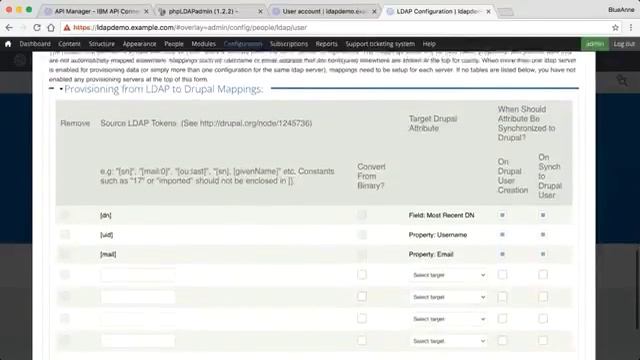Switch to the API Manager tab
Viewport: 640px width, 360px height.
pyautogui.click(x=96, y=11)
